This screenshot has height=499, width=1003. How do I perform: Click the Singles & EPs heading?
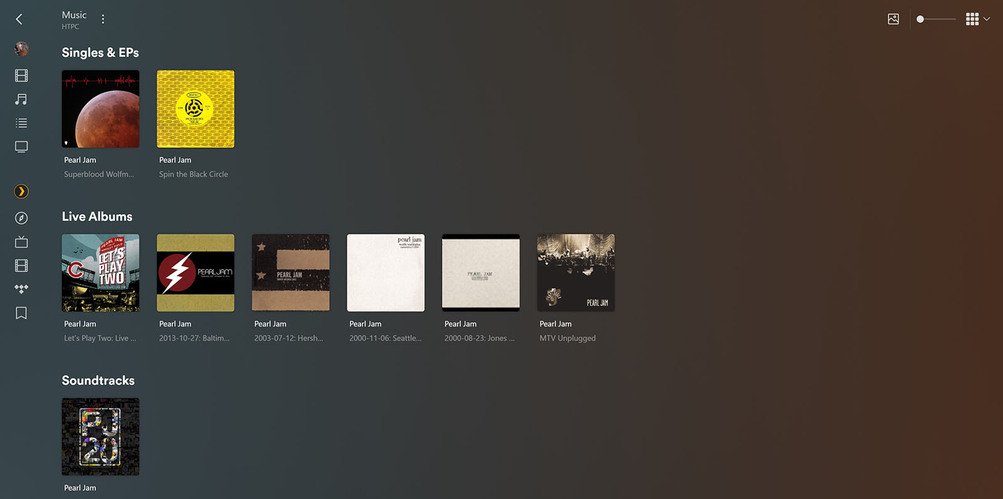100,52
